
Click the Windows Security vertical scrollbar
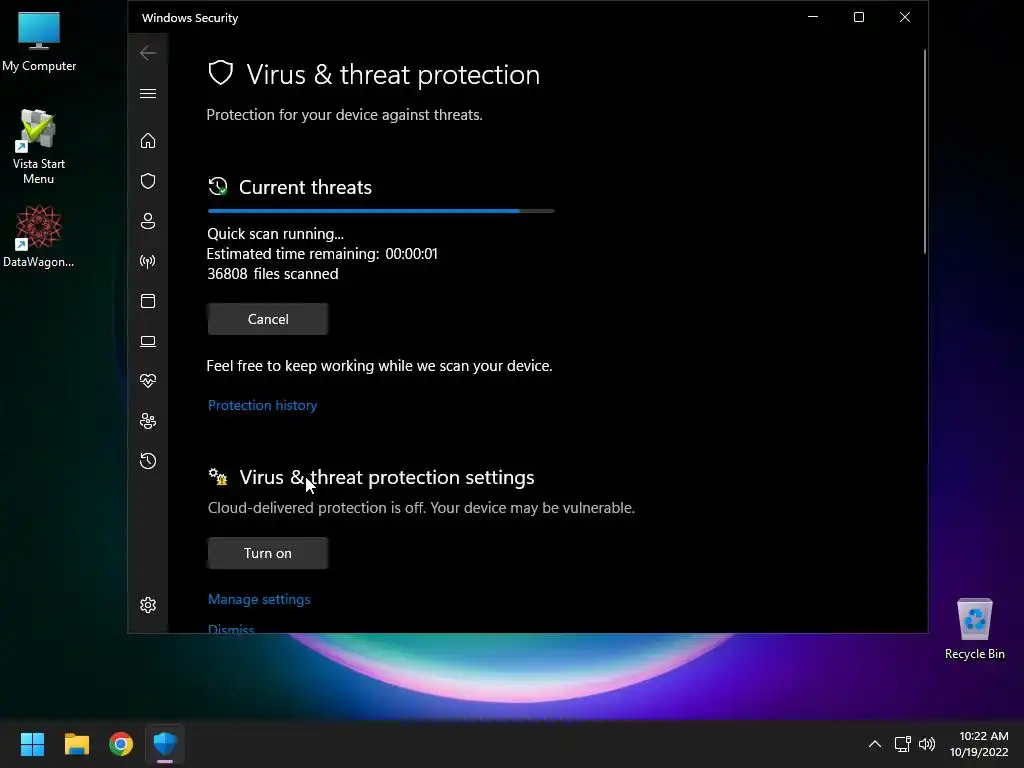click(924, 152)
